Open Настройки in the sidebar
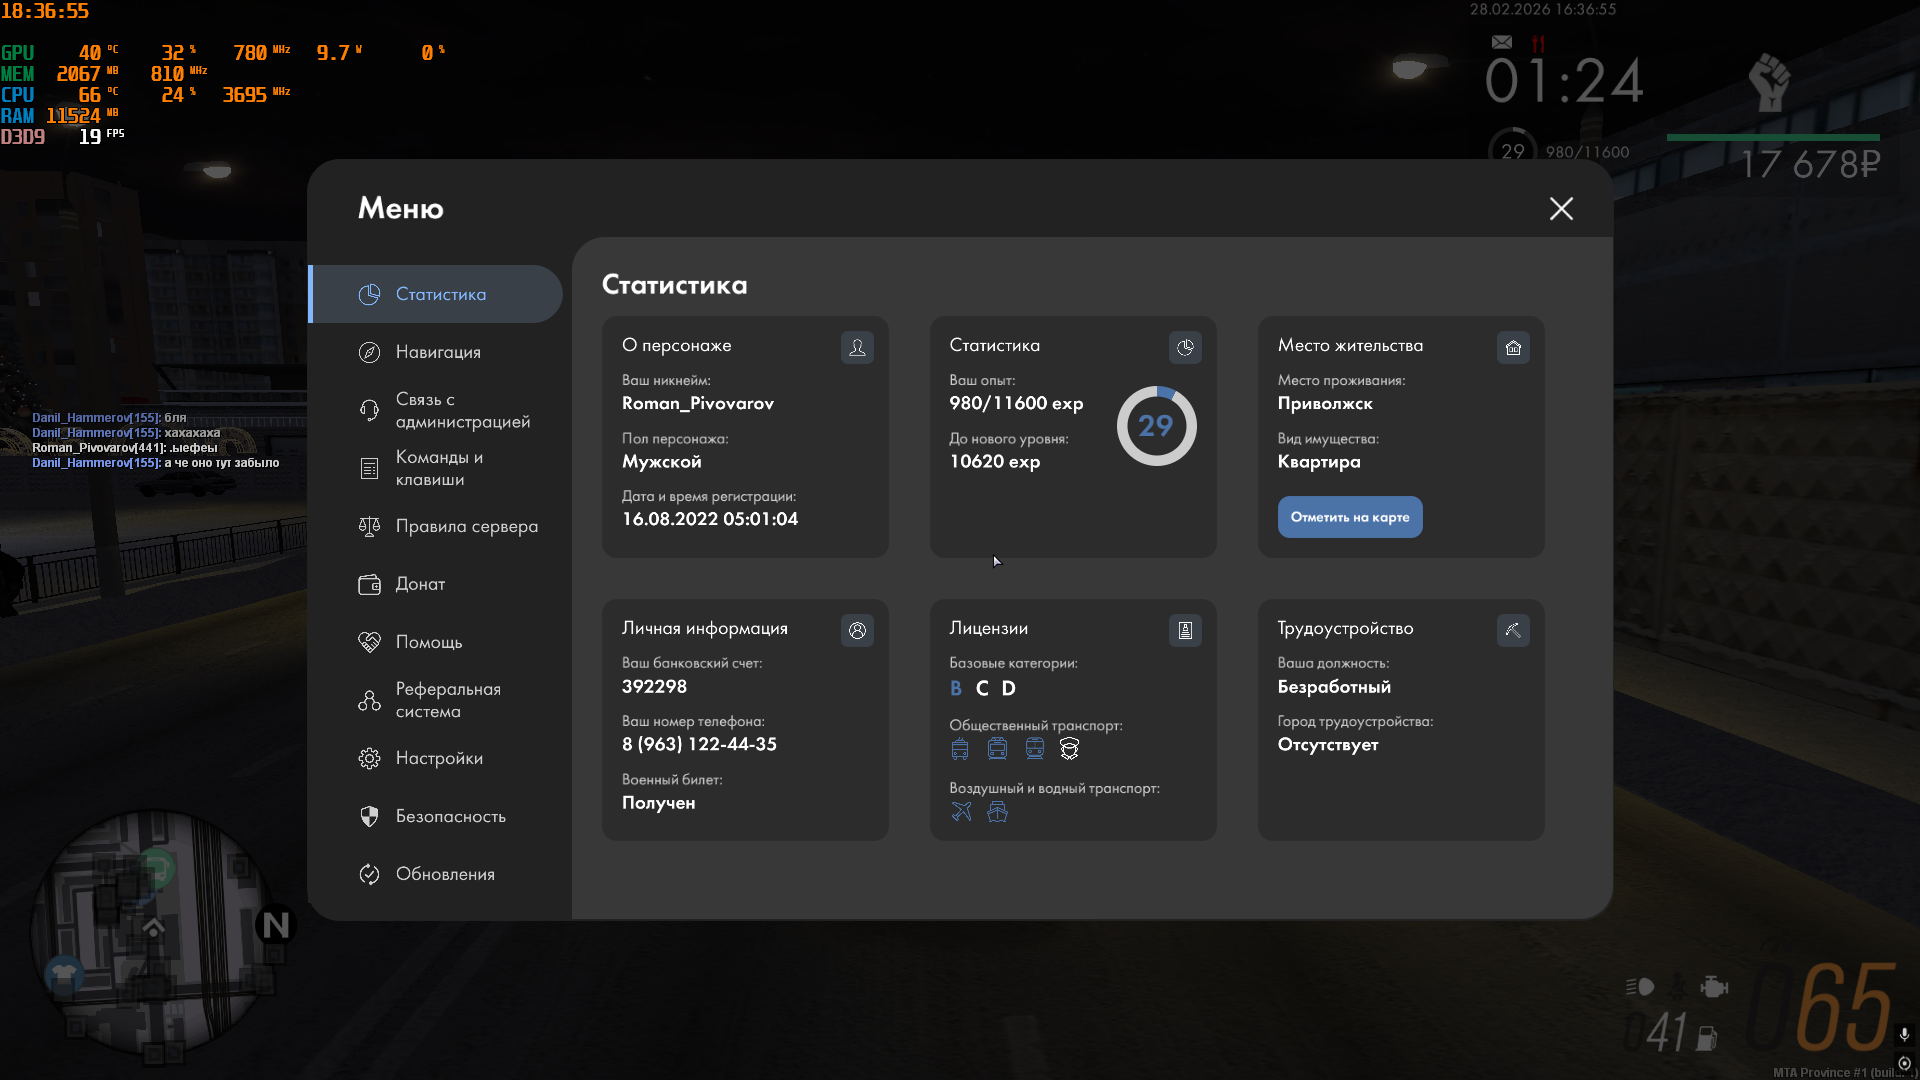This screenshot has width=1920, height=1080. pos(438,758)
